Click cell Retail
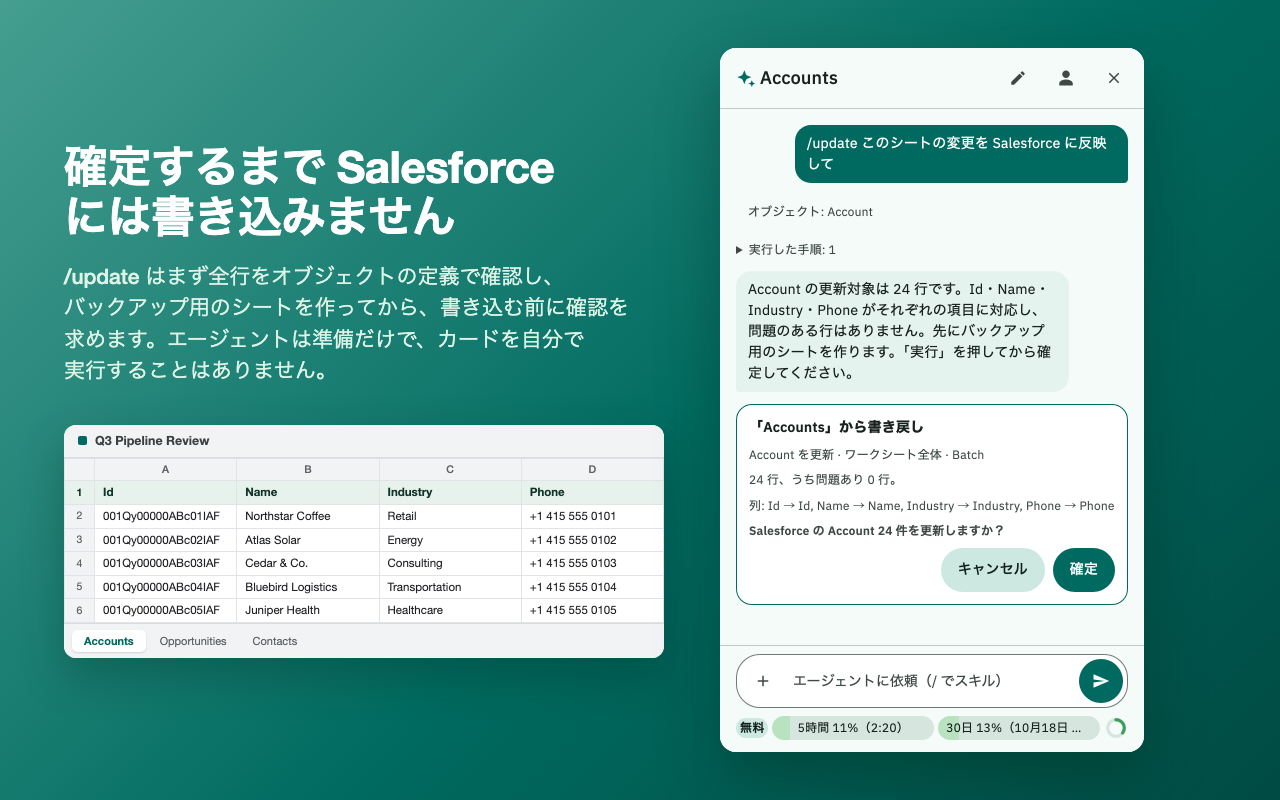The width and height of the screenshot is (1280, 800). [x=450, y=516]
